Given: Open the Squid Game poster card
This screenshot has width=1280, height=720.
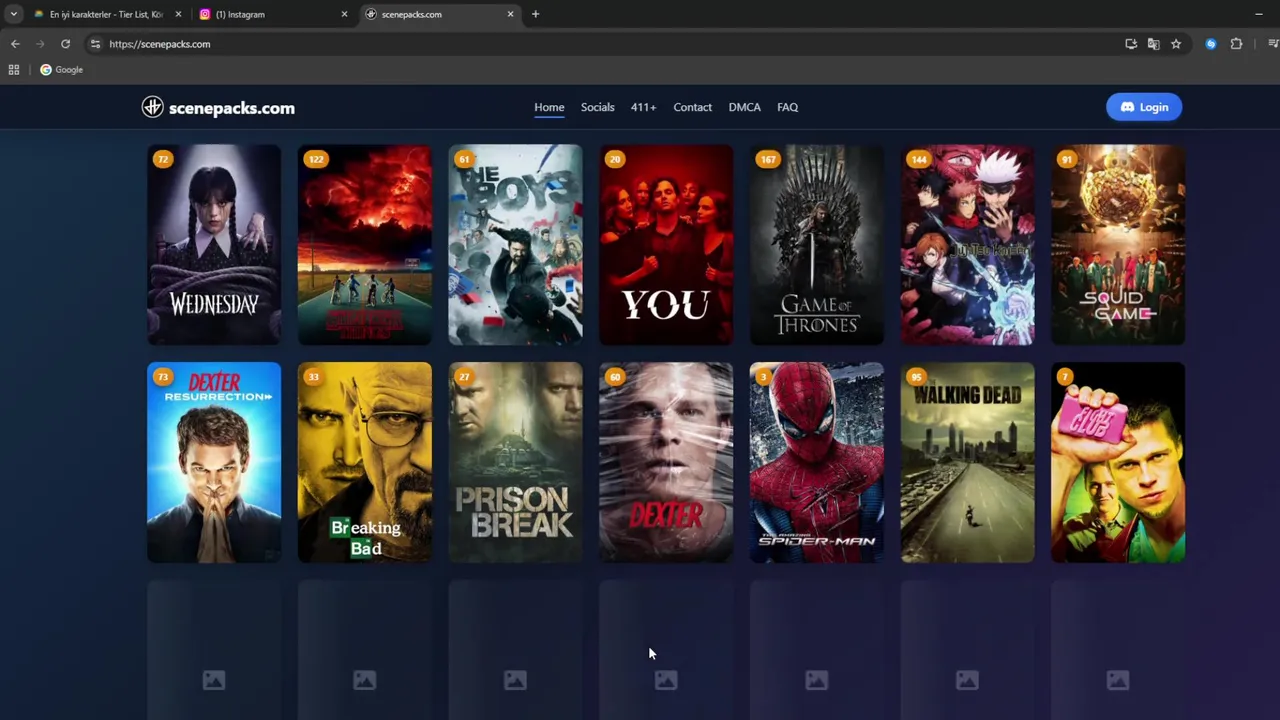Looking at the screenshot, I should (1118, 245).
